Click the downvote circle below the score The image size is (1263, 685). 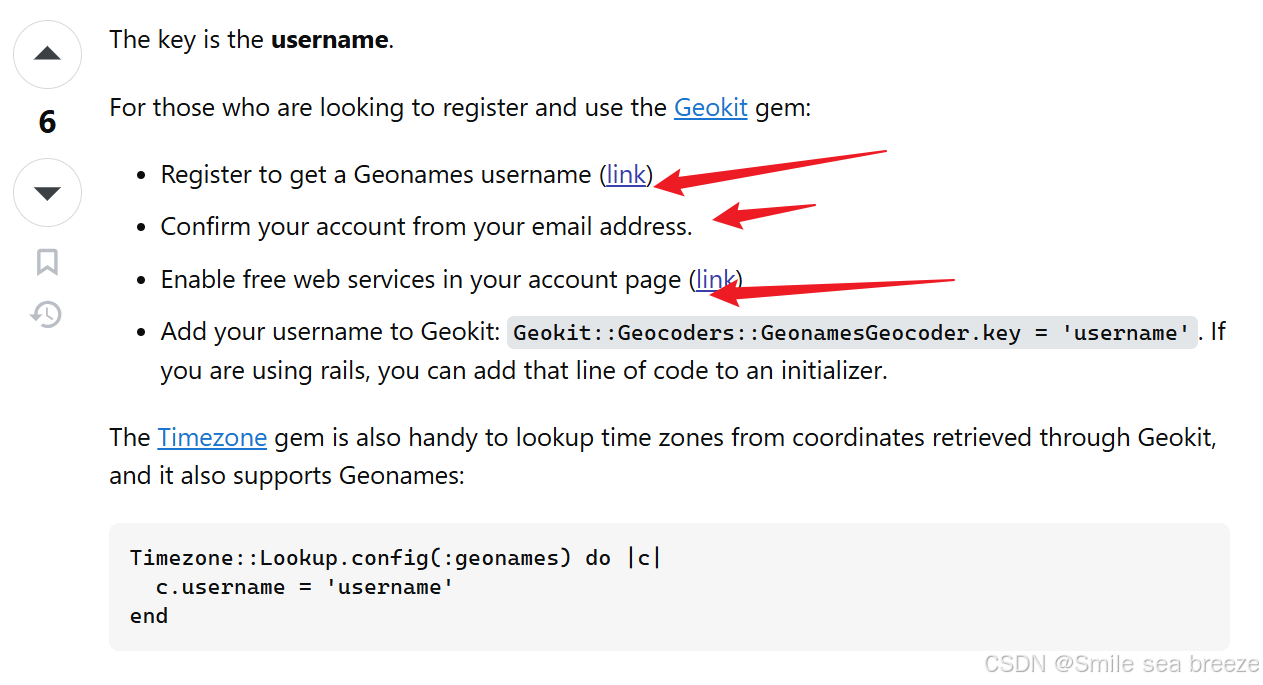click(47, 192)
